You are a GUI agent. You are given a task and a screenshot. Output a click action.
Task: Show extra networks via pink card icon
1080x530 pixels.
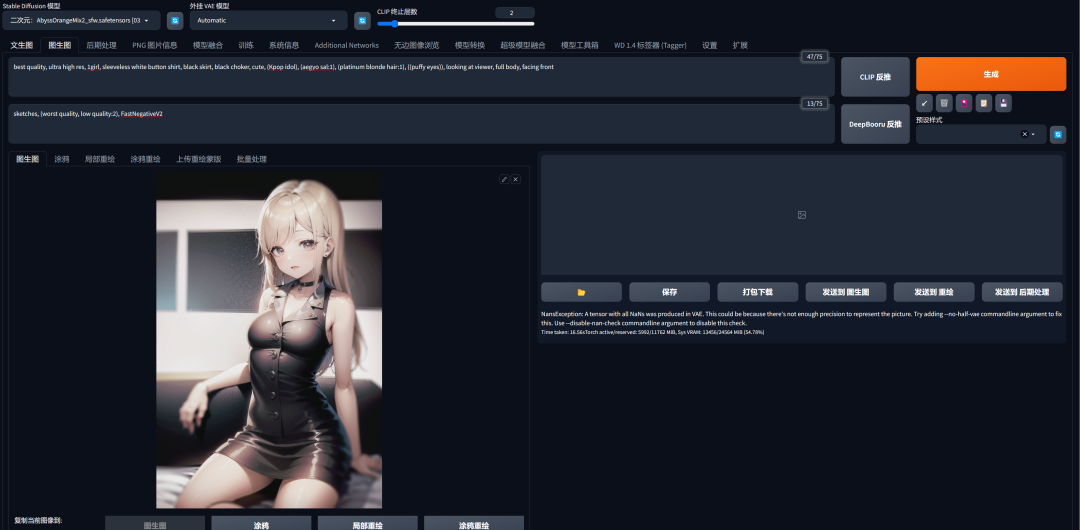coord(964,103)
